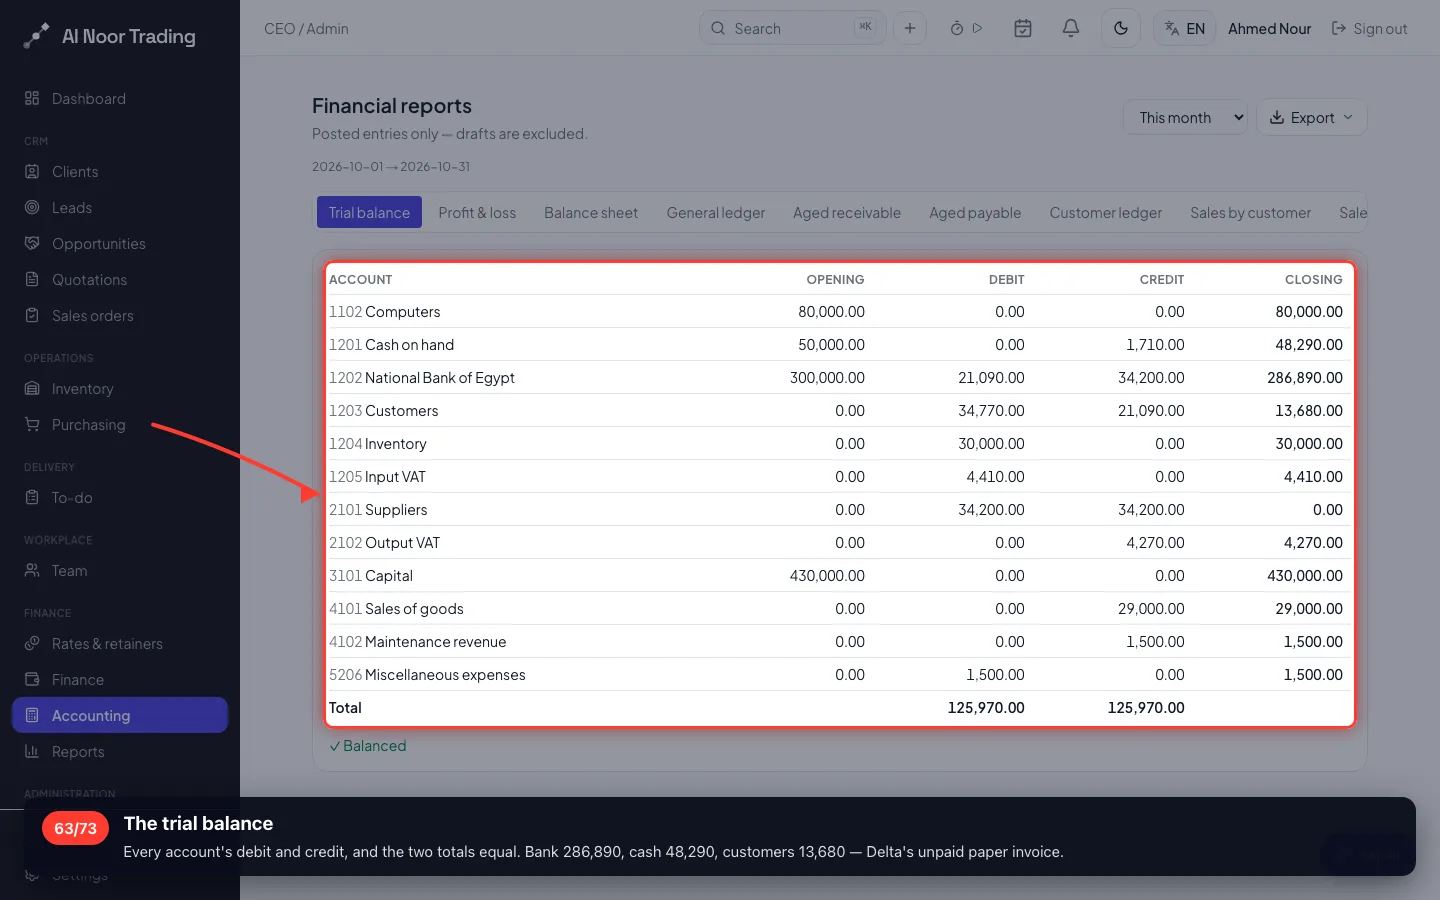Click the 1202 National Bank of Egypt row
1440x900 pixels.
[x=840, y=377]
